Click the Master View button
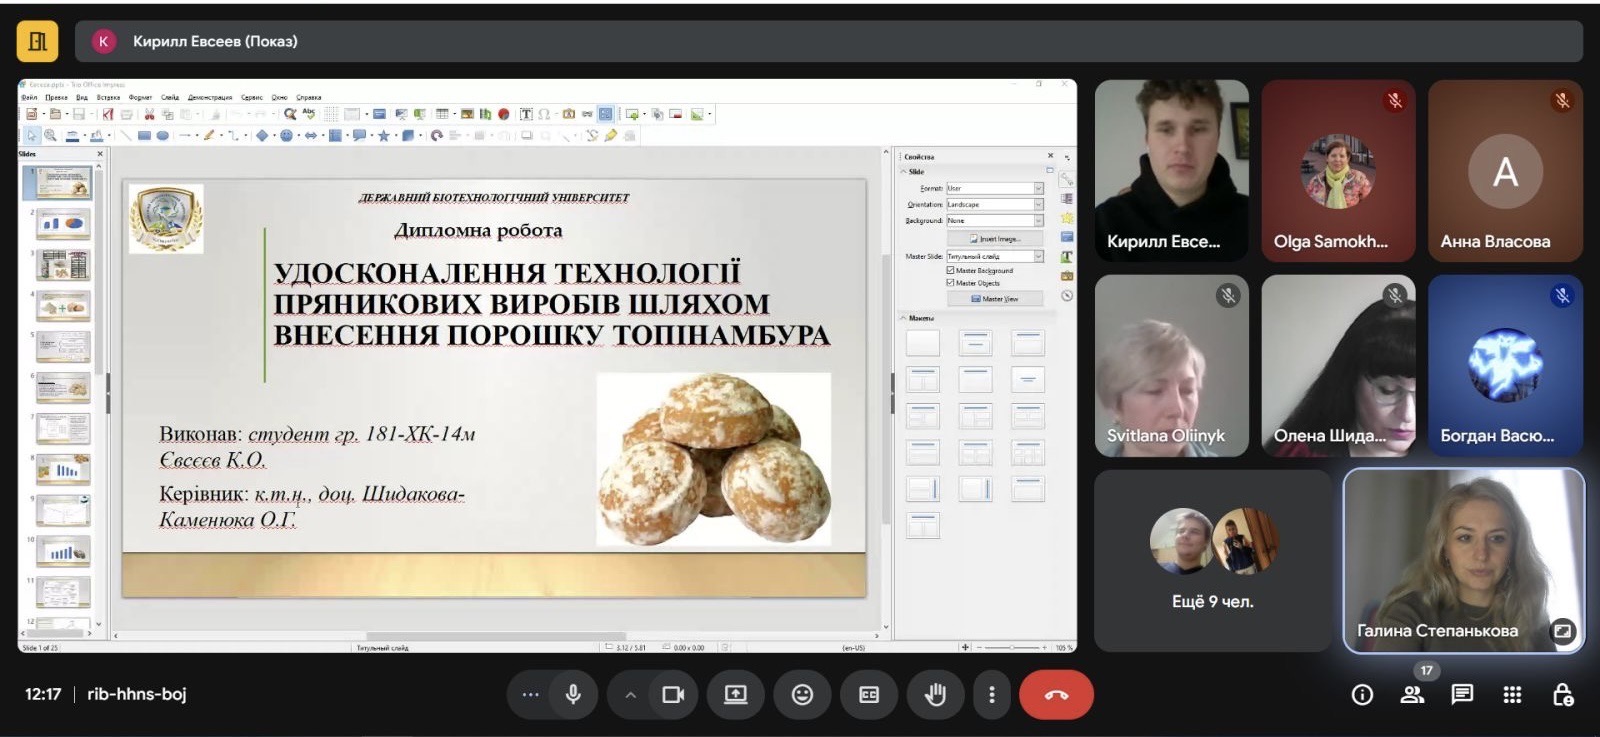Screen dimensions: 1600x737 tap(994, 299)
